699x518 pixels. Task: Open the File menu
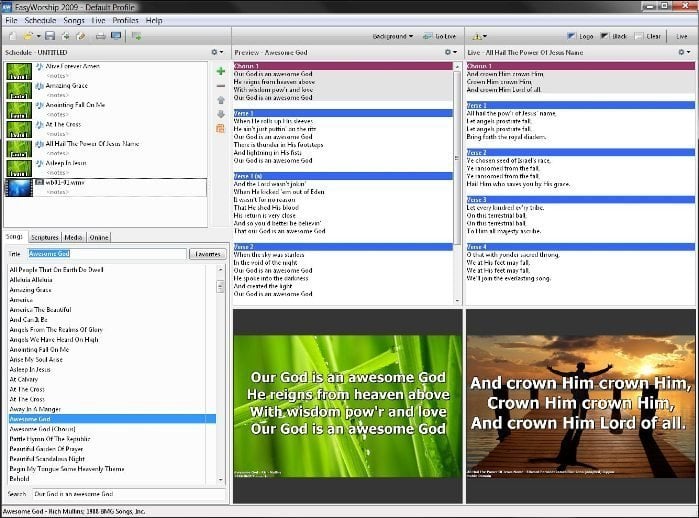11,21
